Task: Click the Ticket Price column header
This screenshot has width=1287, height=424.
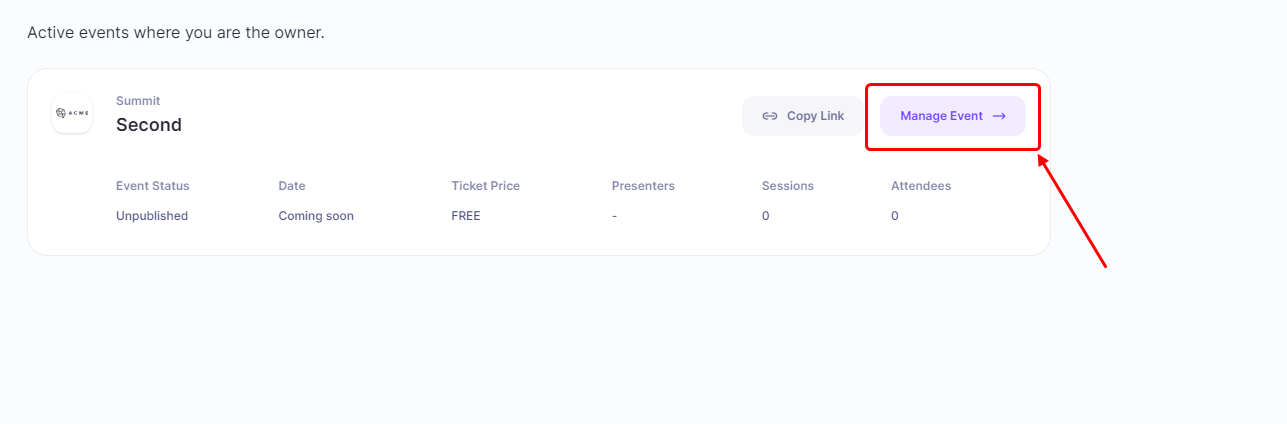Action: click(x=485, y=186)
